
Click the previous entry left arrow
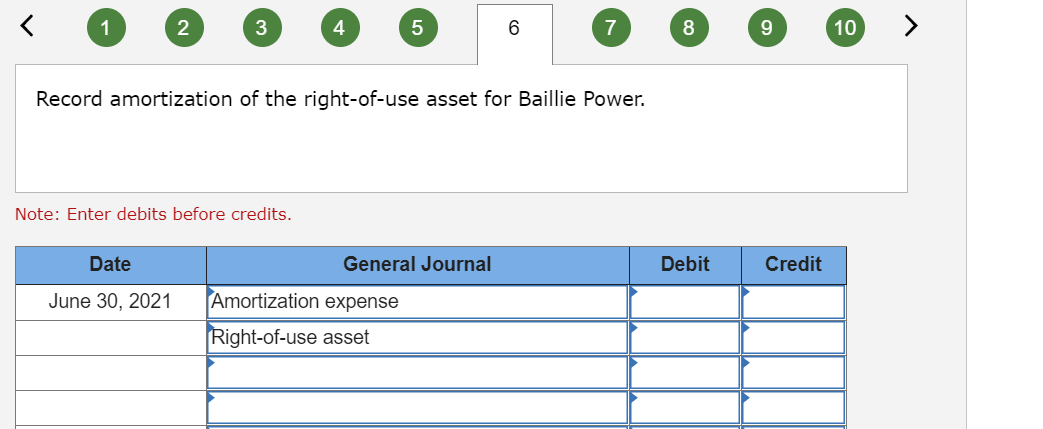coord(27,27)
